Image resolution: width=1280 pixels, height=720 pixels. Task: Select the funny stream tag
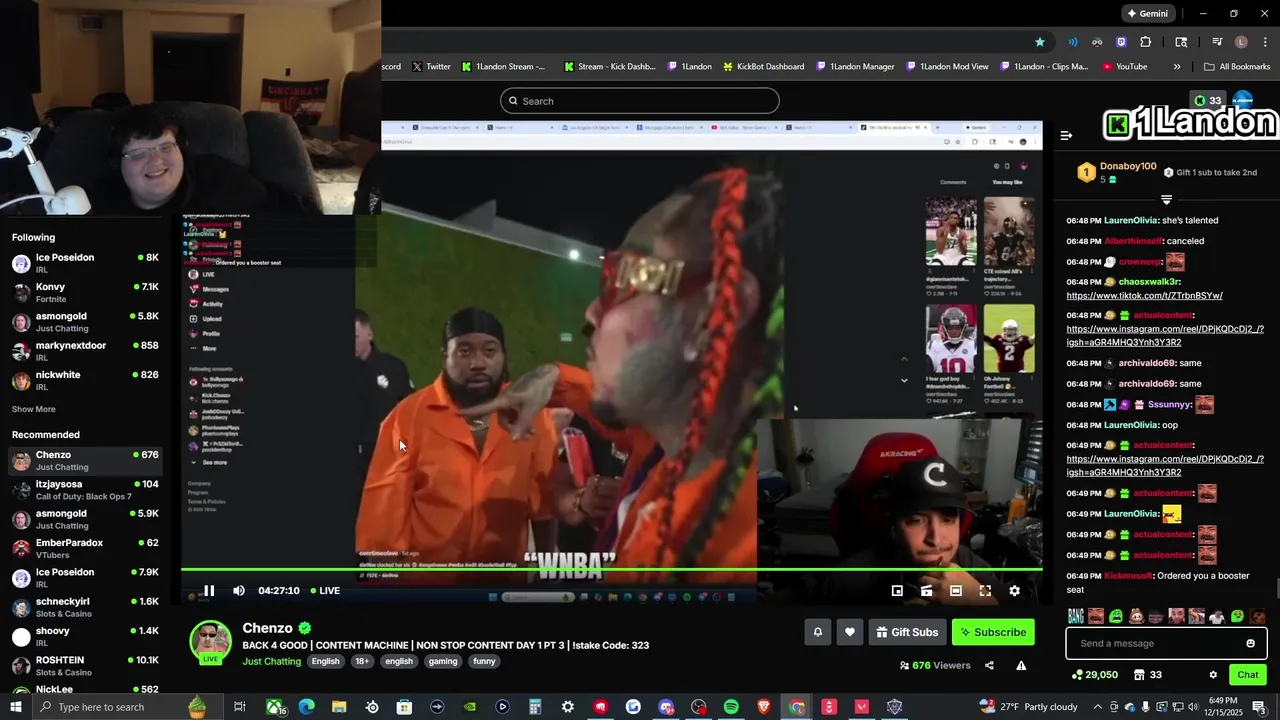(x=484, y=661)
